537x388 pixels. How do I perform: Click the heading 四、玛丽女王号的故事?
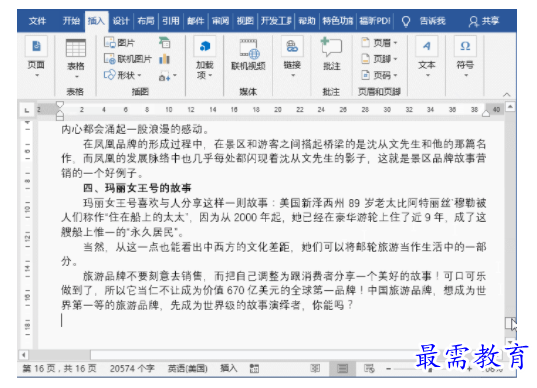pos(137,188)
